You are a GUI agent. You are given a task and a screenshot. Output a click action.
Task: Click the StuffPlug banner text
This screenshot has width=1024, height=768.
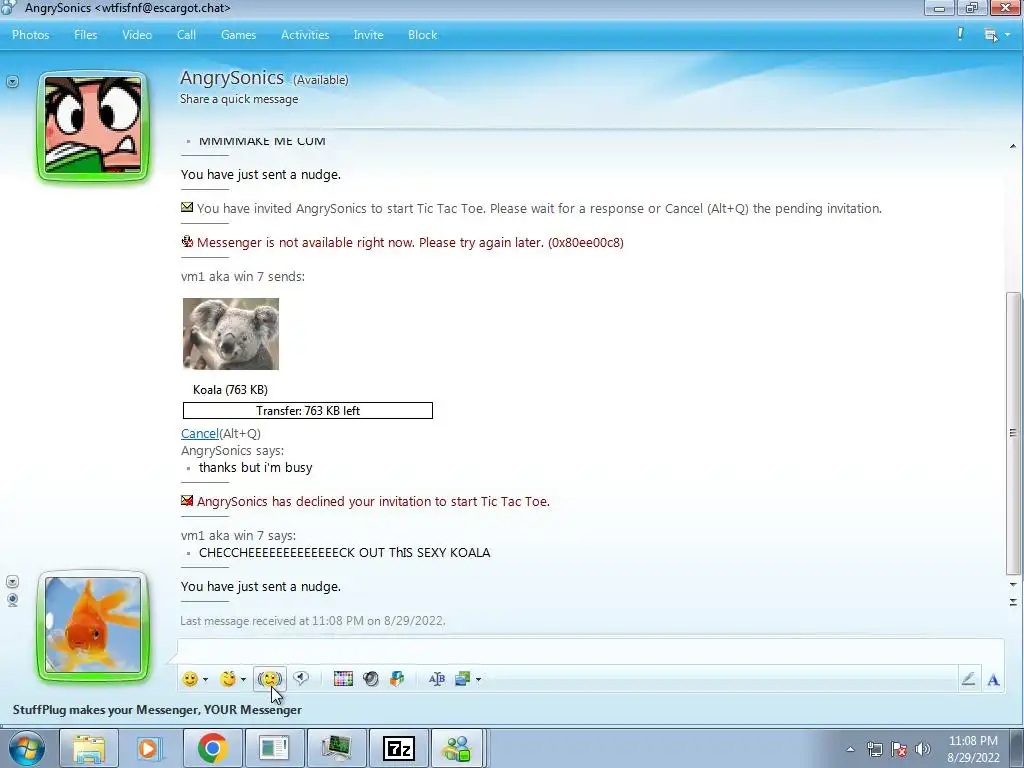(x=157, y=710)
